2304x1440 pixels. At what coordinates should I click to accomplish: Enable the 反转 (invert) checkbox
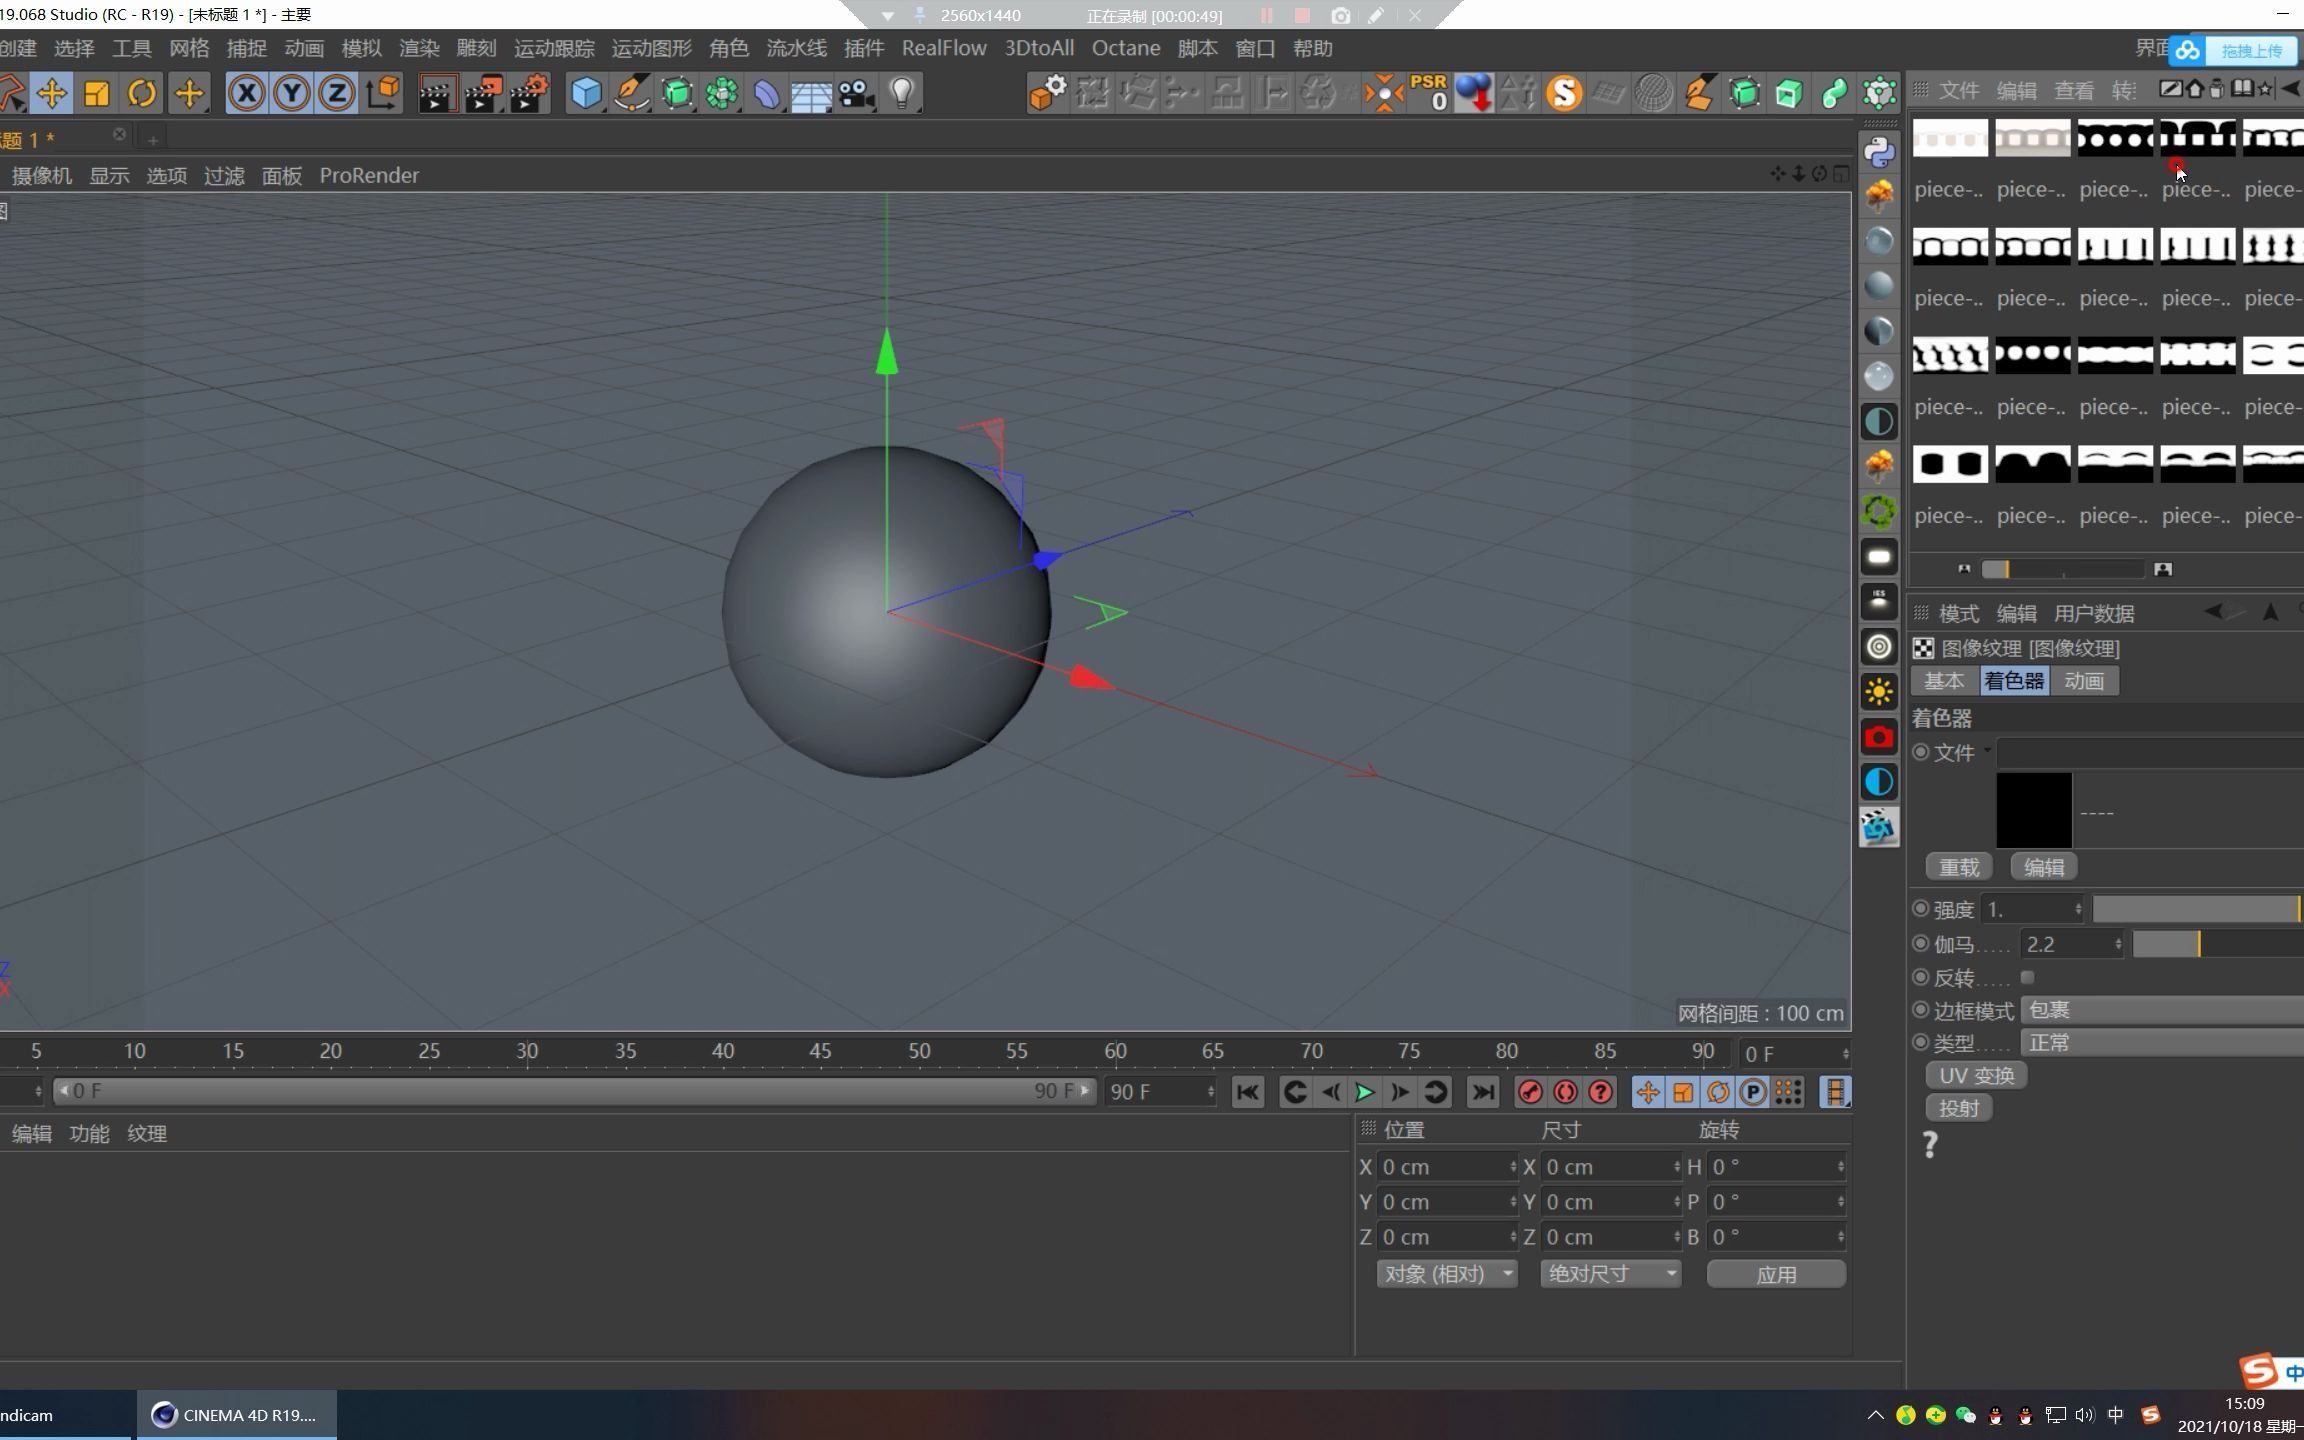tap(2027, 977)
